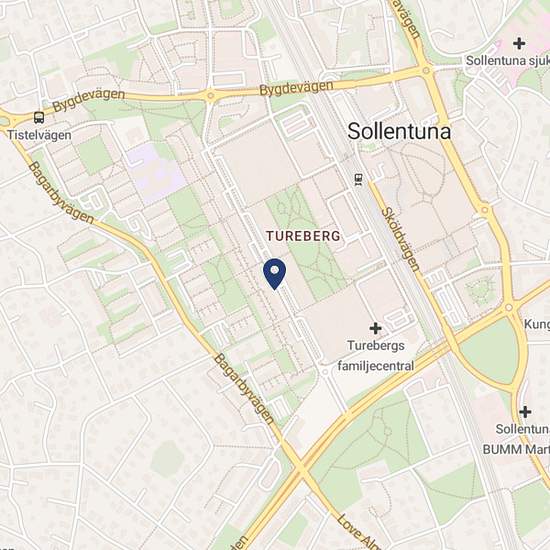Click the purple shaded building area
The width and height of the screenshot is (550, 550).
click(x=156, y=173)
